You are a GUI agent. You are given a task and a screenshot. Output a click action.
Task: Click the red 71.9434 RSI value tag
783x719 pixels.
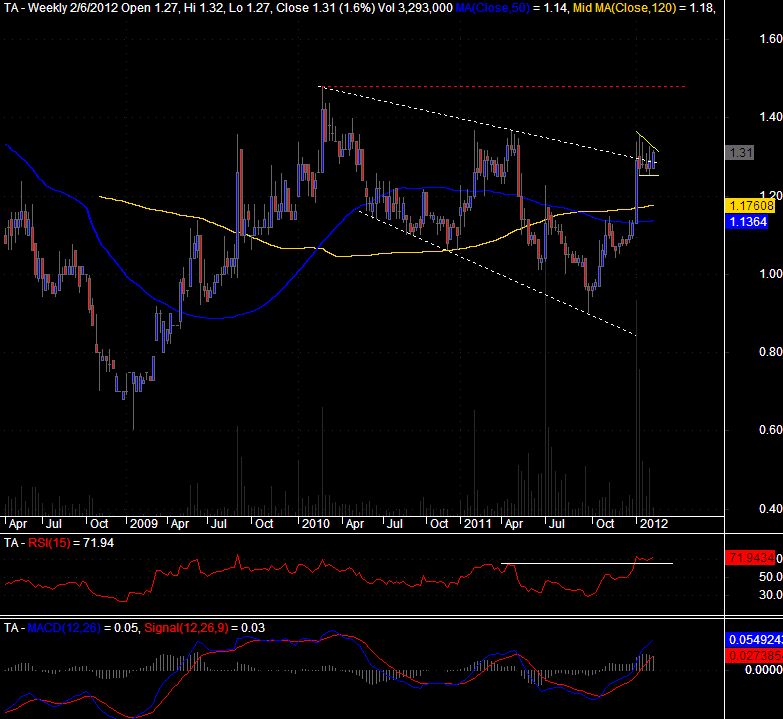click(x=750, y=558)
